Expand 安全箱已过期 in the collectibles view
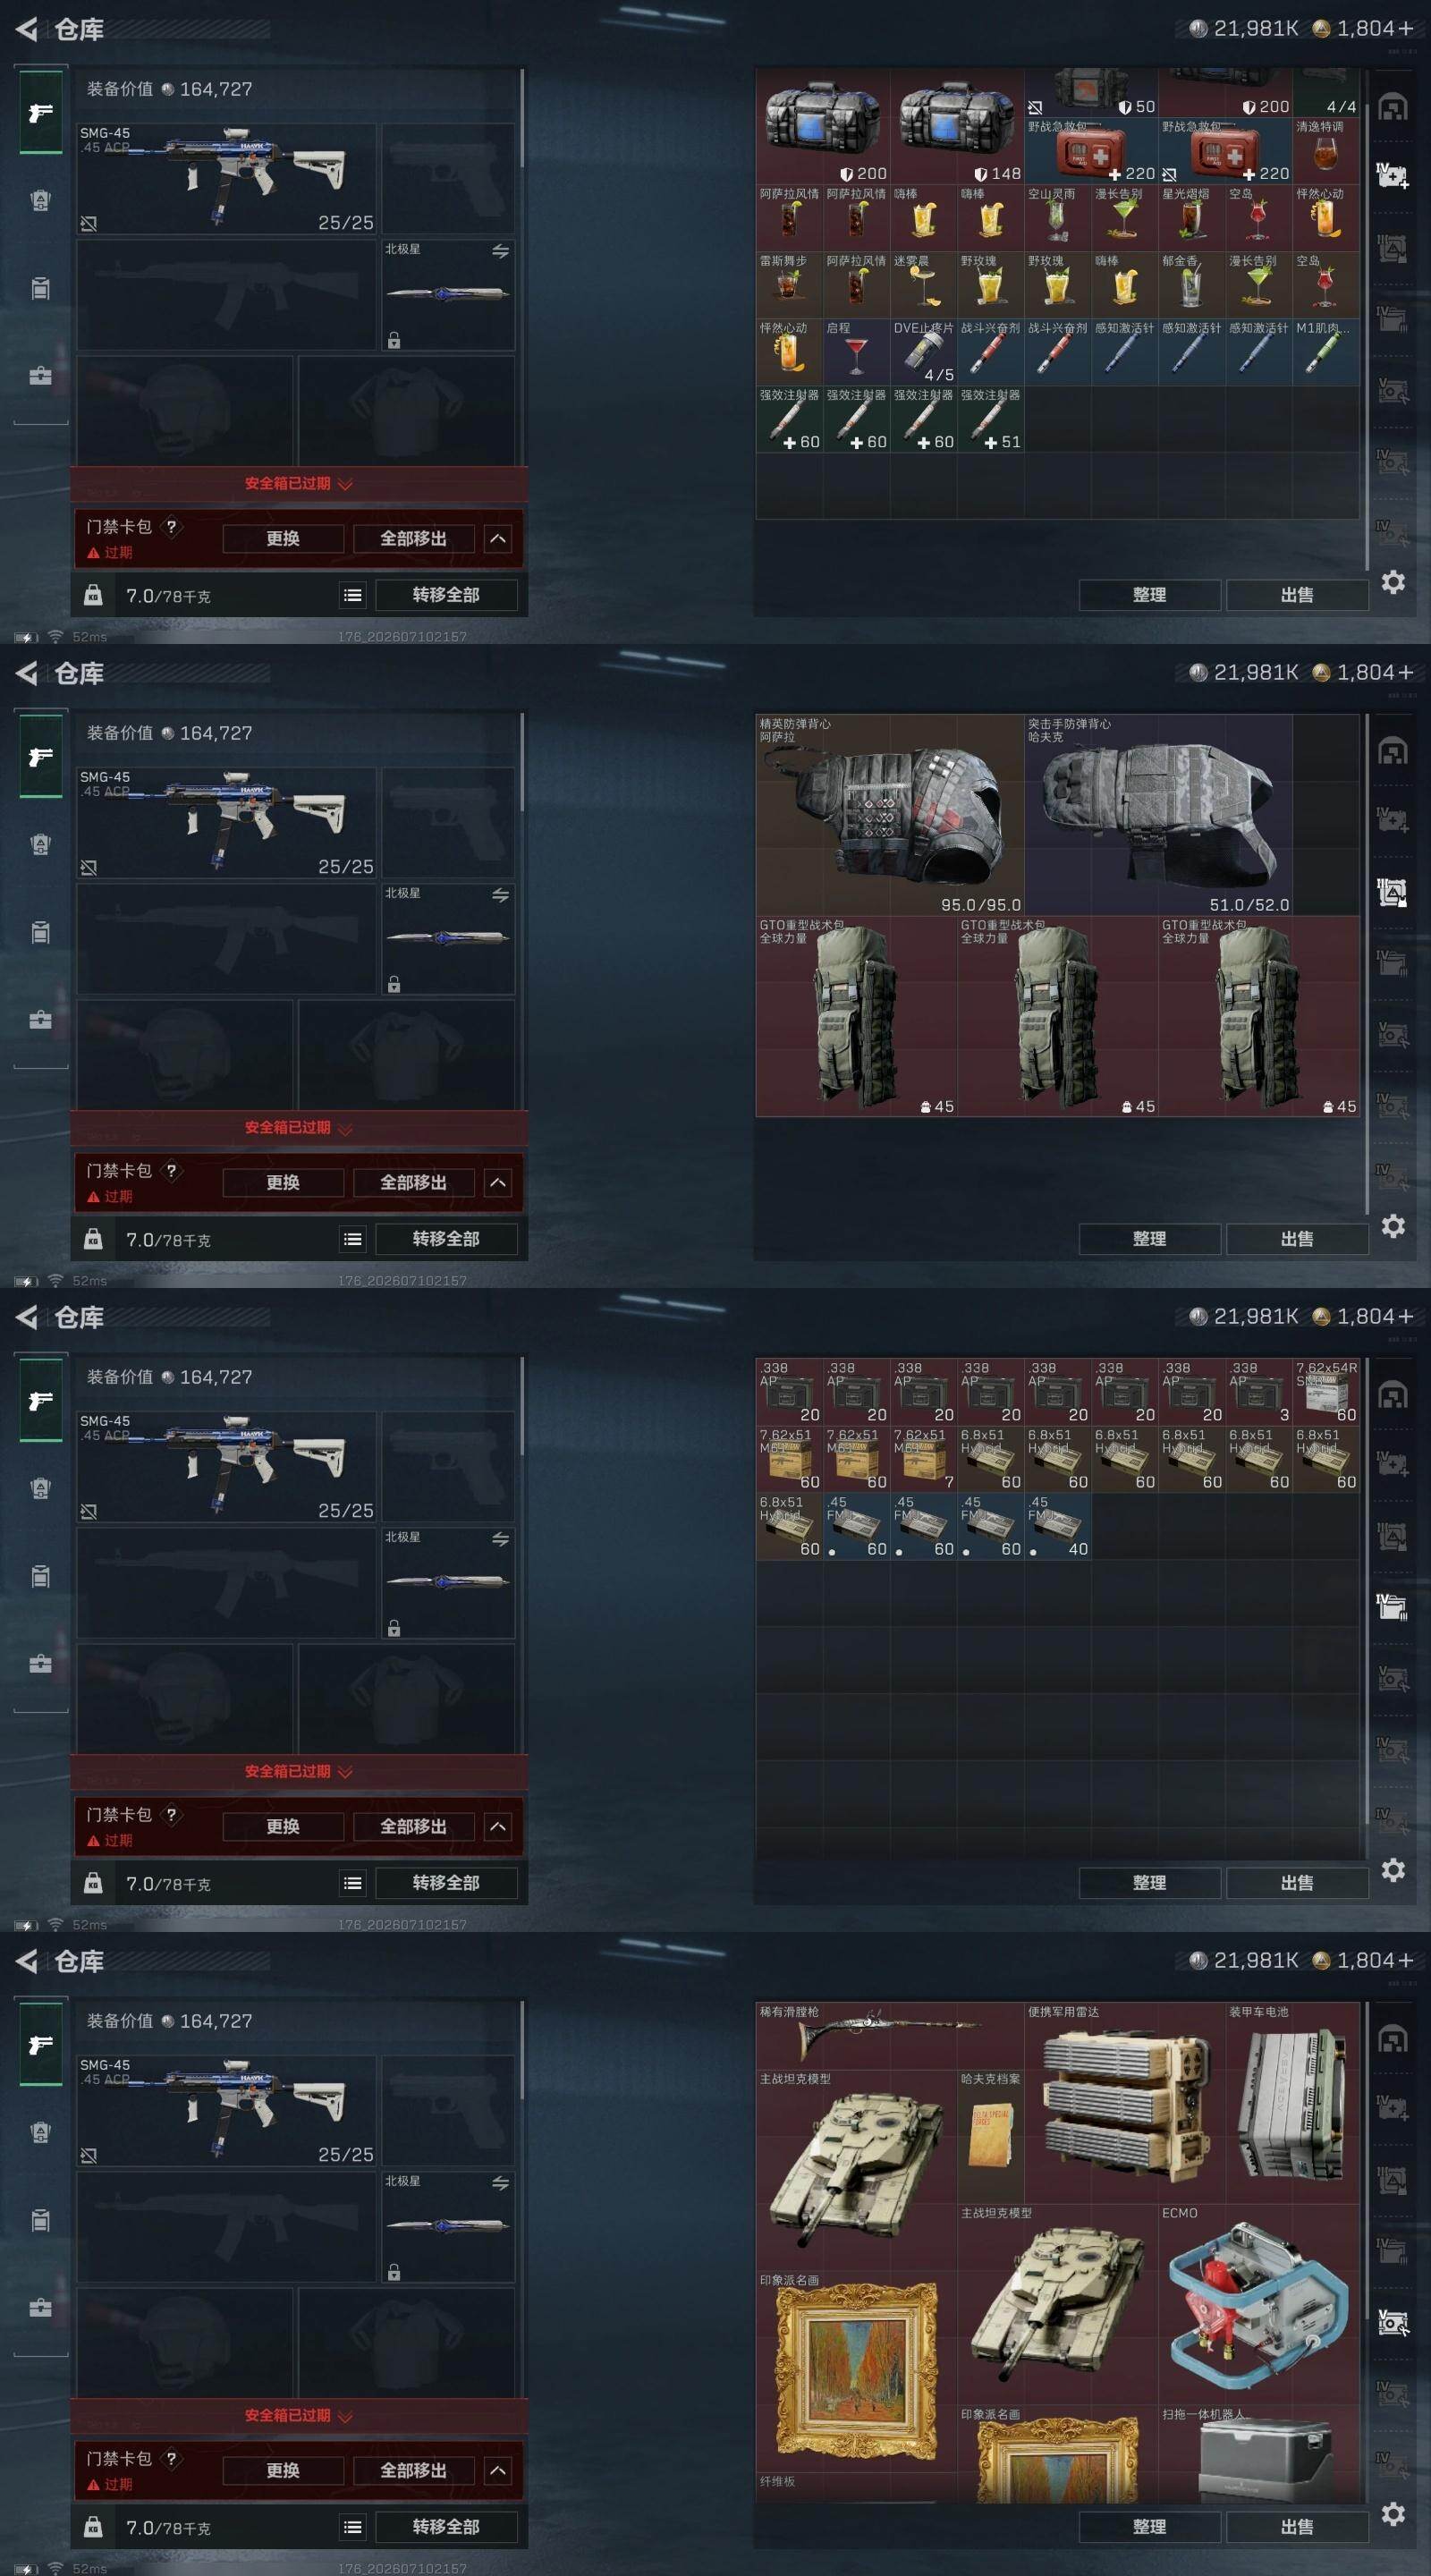1431x2576 pixels. point(298,2416)
